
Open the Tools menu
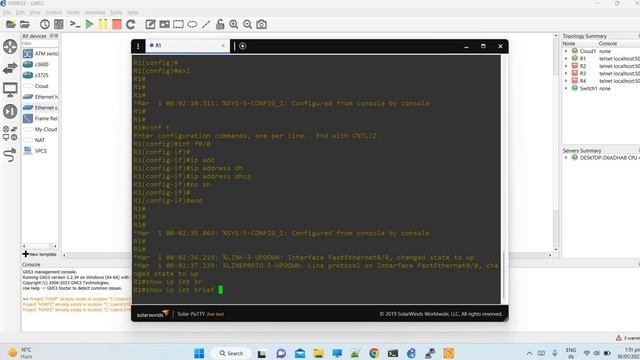(x=116, y=13)
